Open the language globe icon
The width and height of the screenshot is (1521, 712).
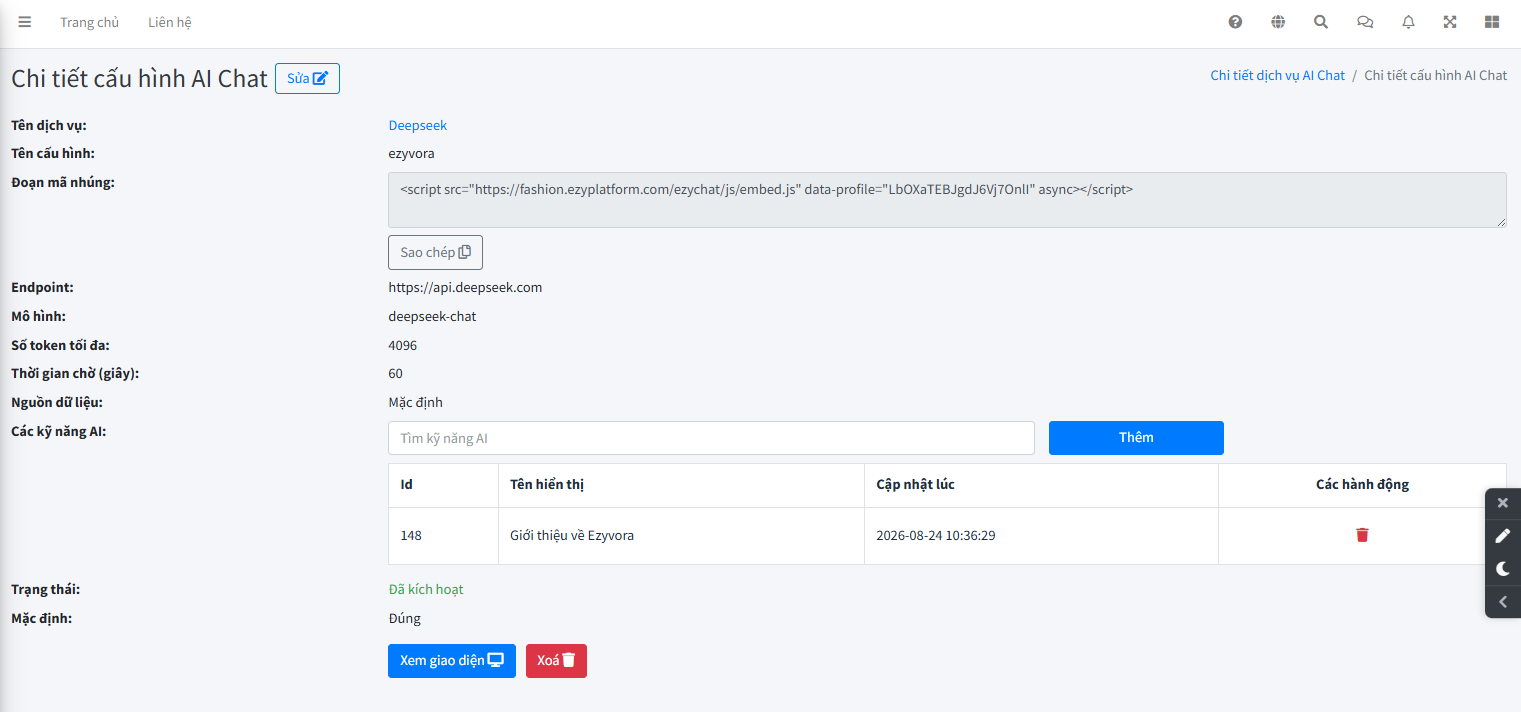(x=1278, y=22)
